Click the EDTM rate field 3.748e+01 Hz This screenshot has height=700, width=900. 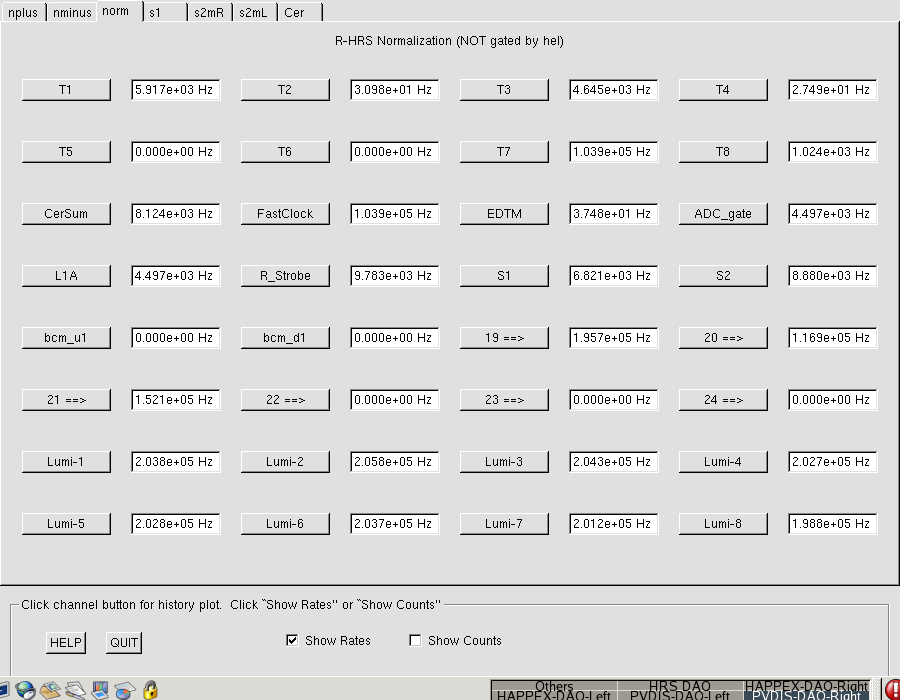click(x=614, y=213)
